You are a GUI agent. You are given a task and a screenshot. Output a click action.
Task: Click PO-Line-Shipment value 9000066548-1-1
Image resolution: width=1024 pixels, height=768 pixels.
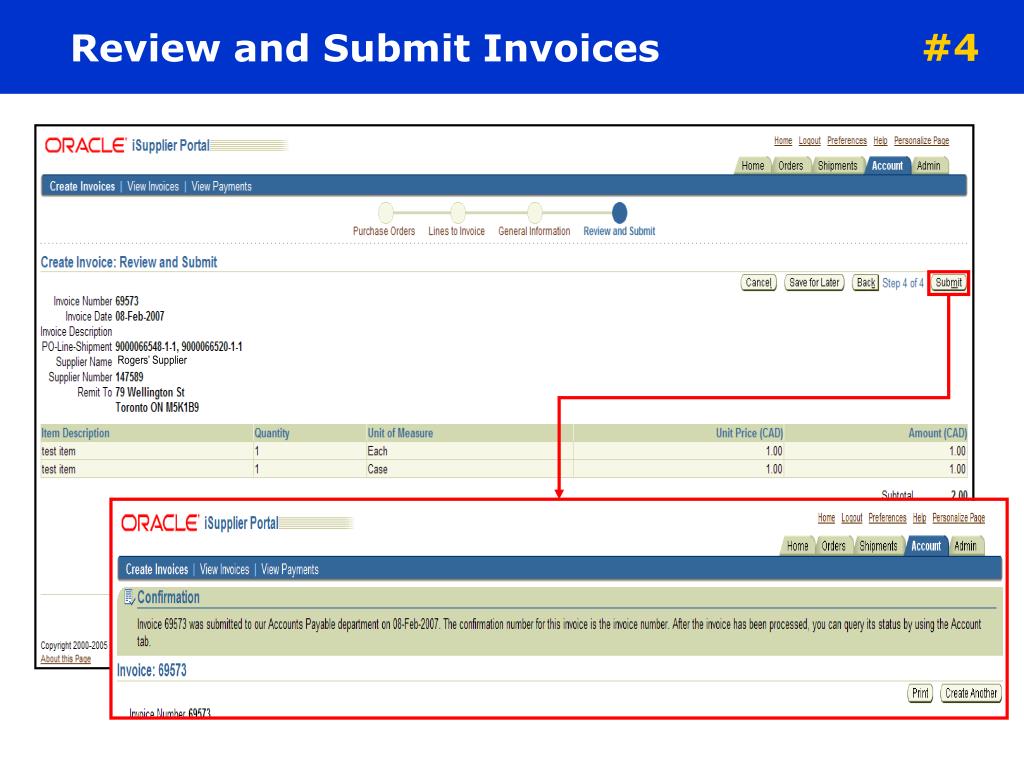[x=146, y=347]
